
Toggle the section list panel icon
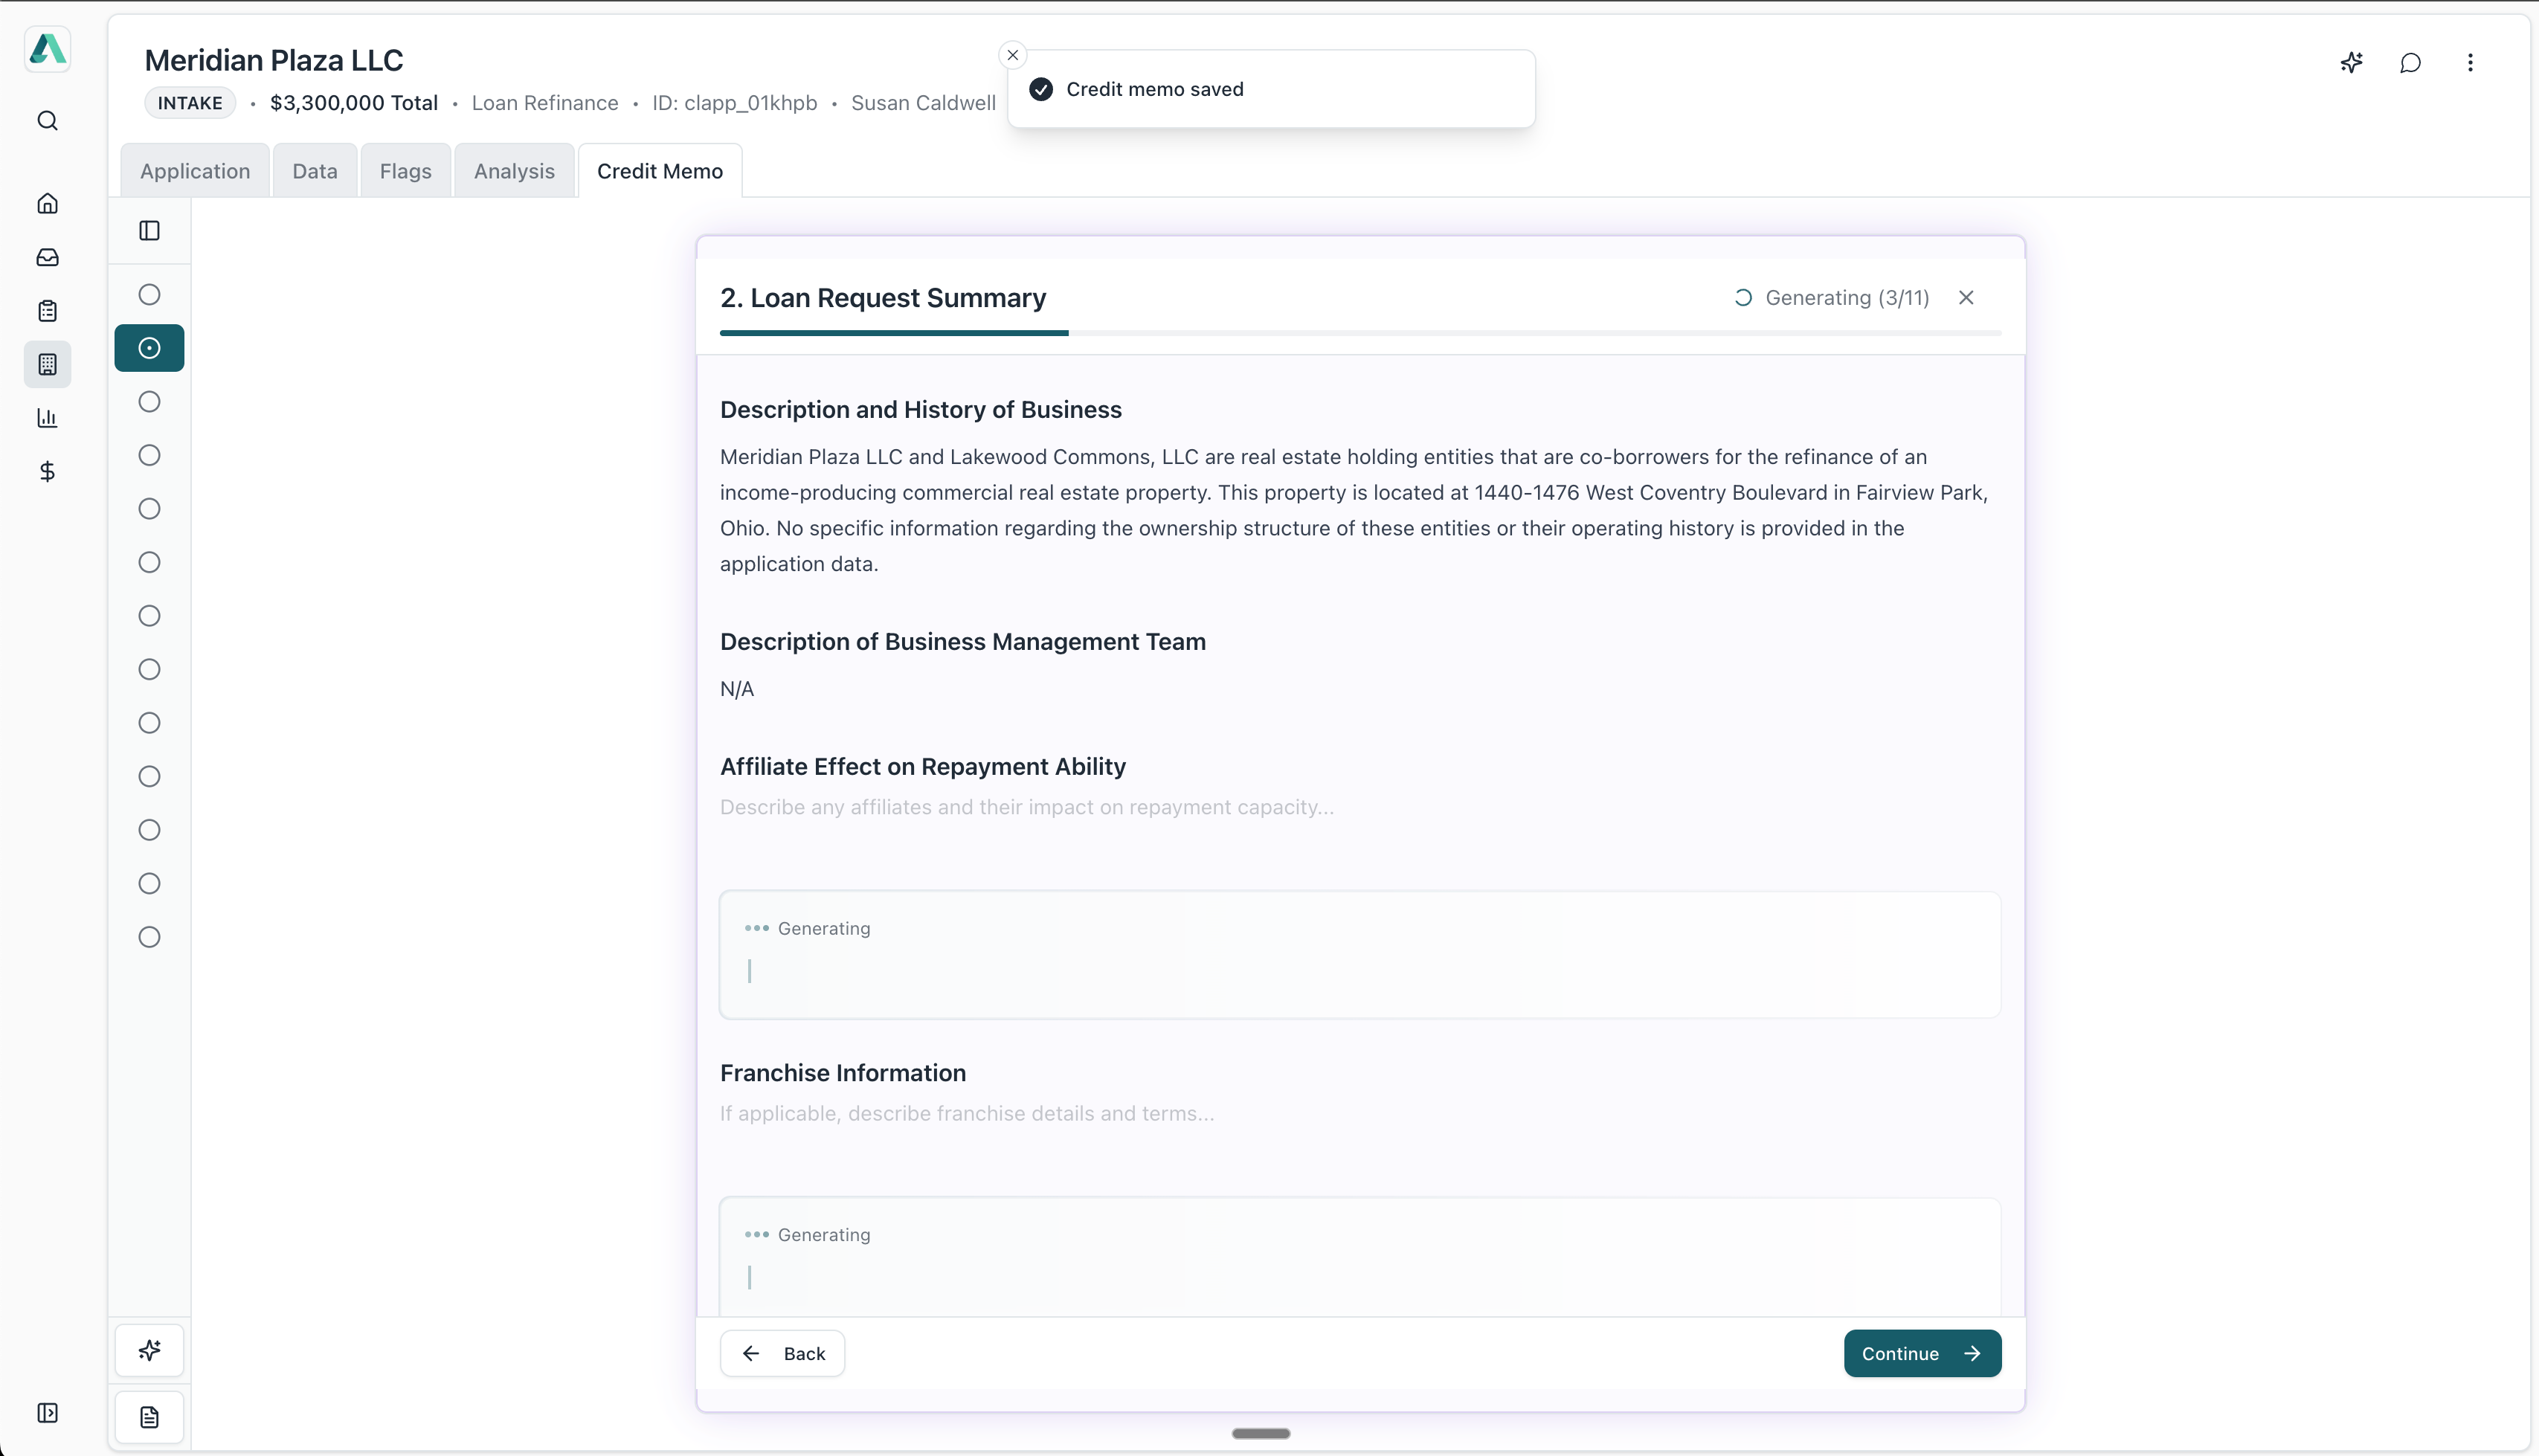tap(149, 231)
